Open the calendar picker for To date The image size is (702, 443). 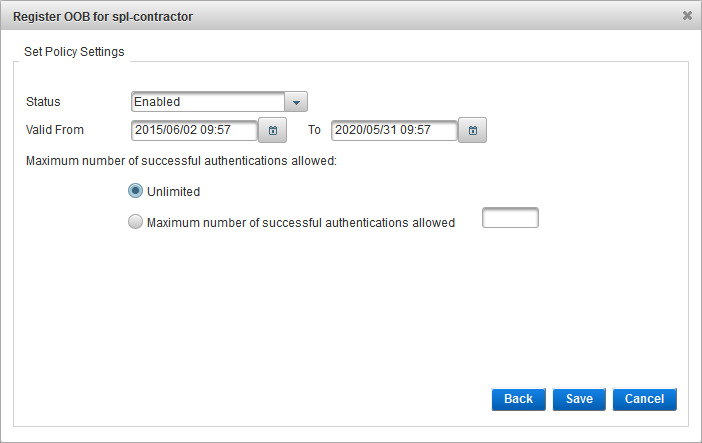pyautogui.click(x=473, y=130)
